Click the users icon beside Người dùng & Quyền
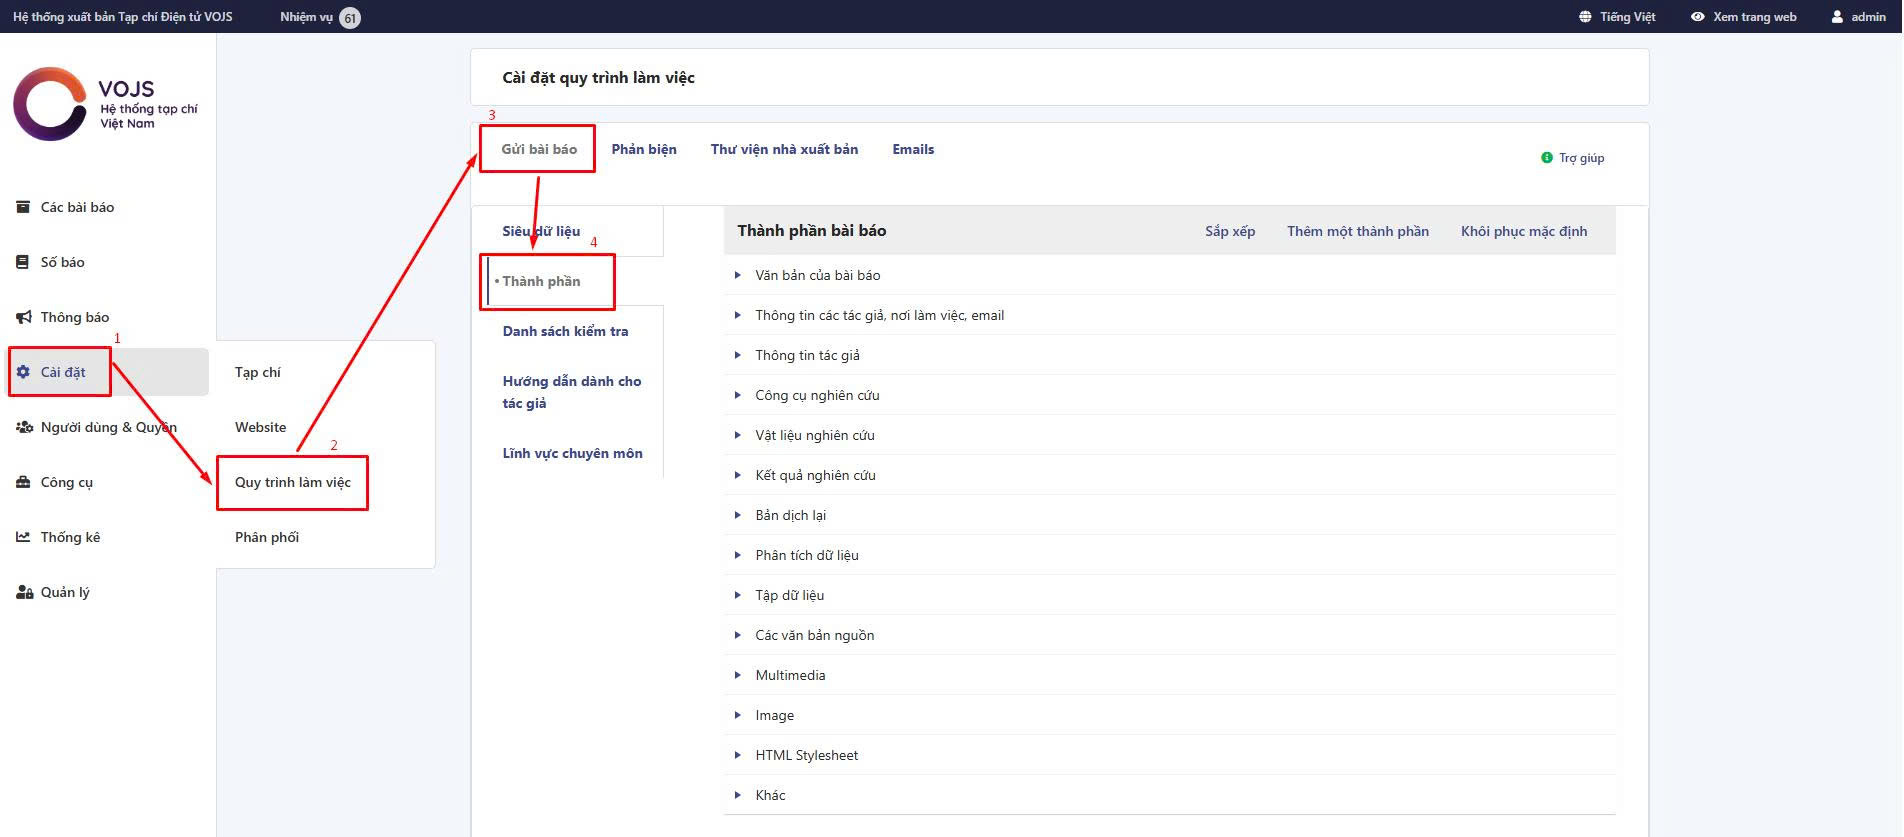The image size is (1904, 837). (24, 427)
